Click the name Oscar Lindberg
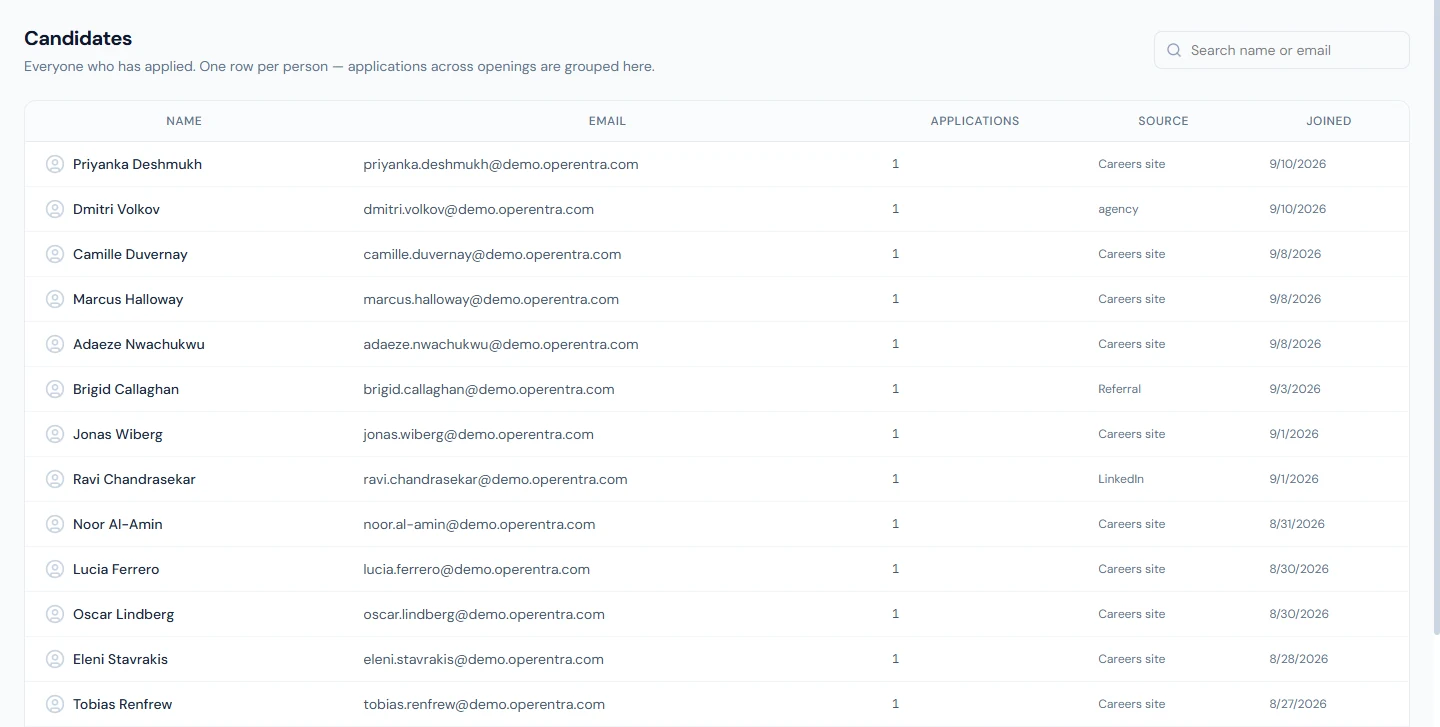Viewport: 1440px width, 727px height. tap(123, 614)
